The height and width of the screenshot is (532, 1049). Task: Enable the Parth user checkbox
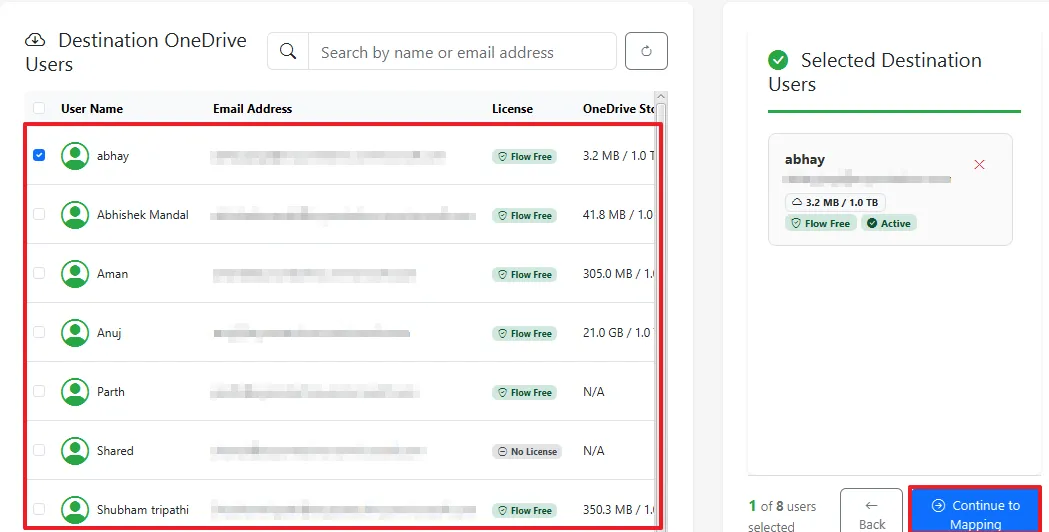point(39,391)
